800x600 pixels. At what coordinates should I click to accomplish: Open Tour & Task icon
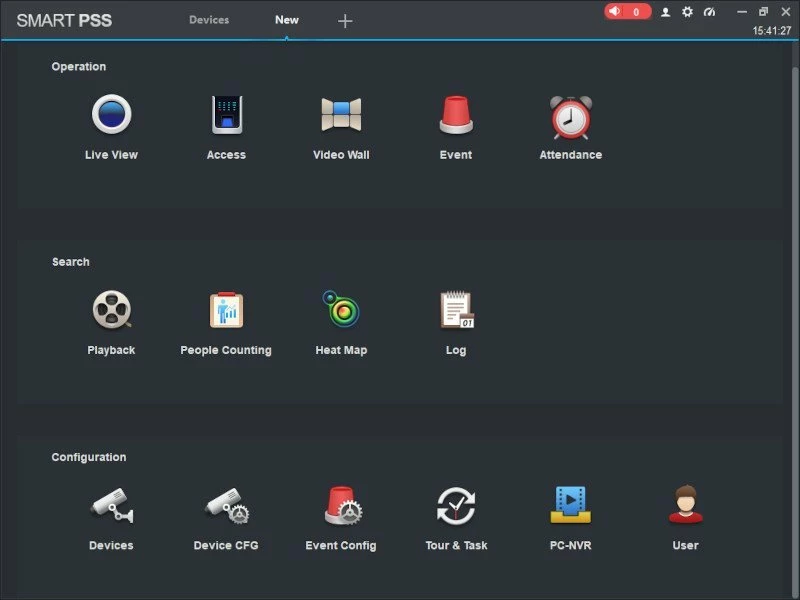[x=456, y=506]
